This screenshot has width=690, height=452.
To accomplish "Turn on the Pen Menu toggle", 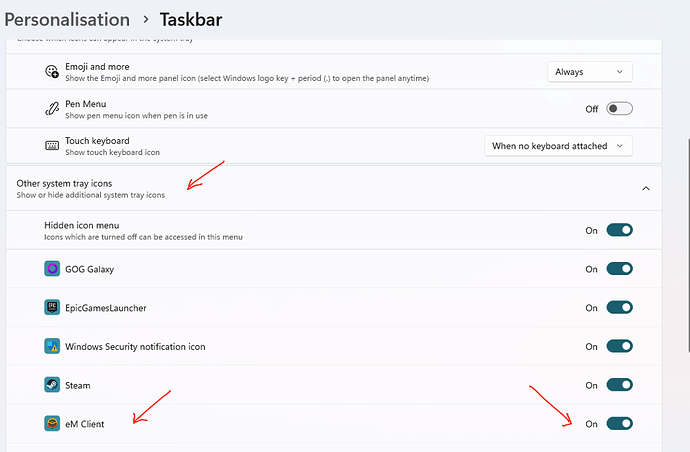I will coord(619,108).
